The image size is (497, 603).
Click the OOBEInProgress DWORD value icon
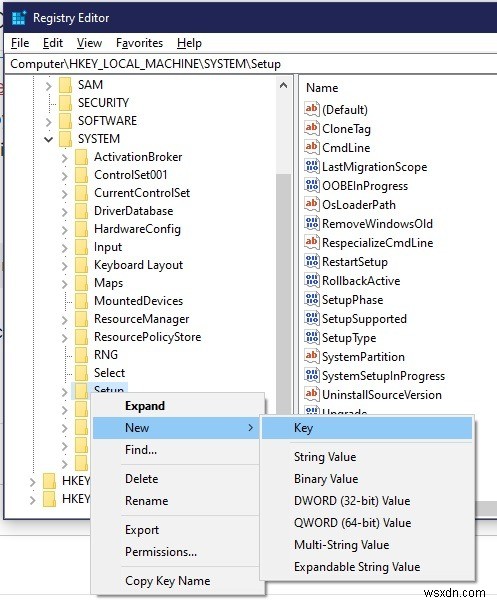point(312,185)
